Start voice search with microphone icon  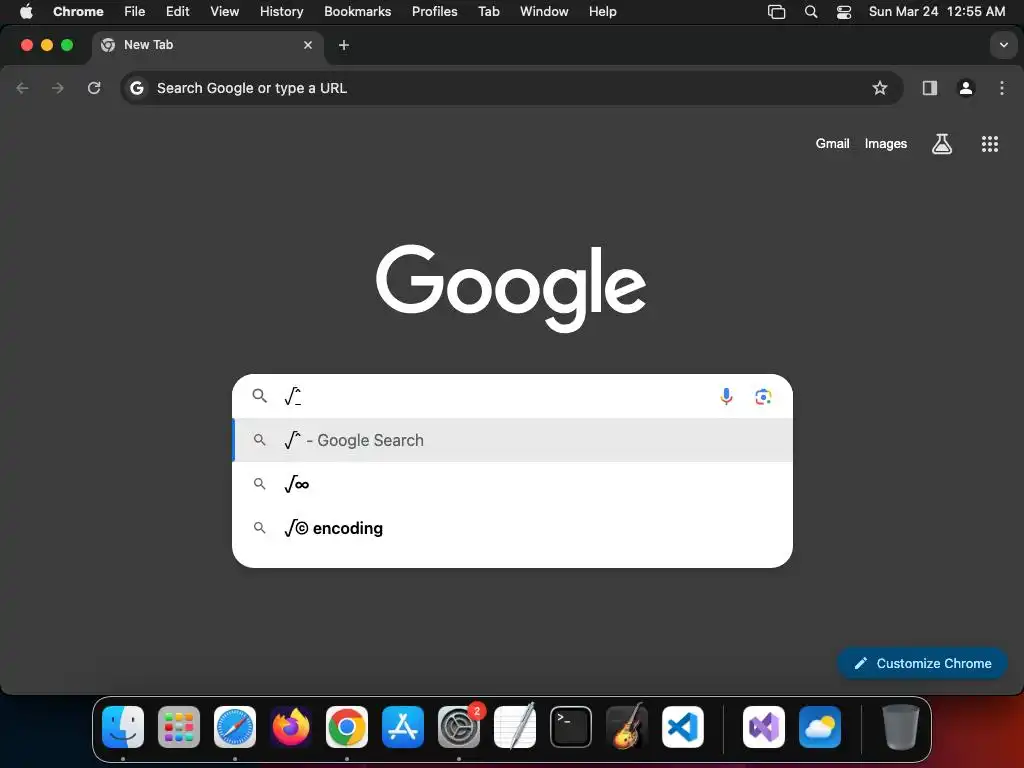[726, 396]
